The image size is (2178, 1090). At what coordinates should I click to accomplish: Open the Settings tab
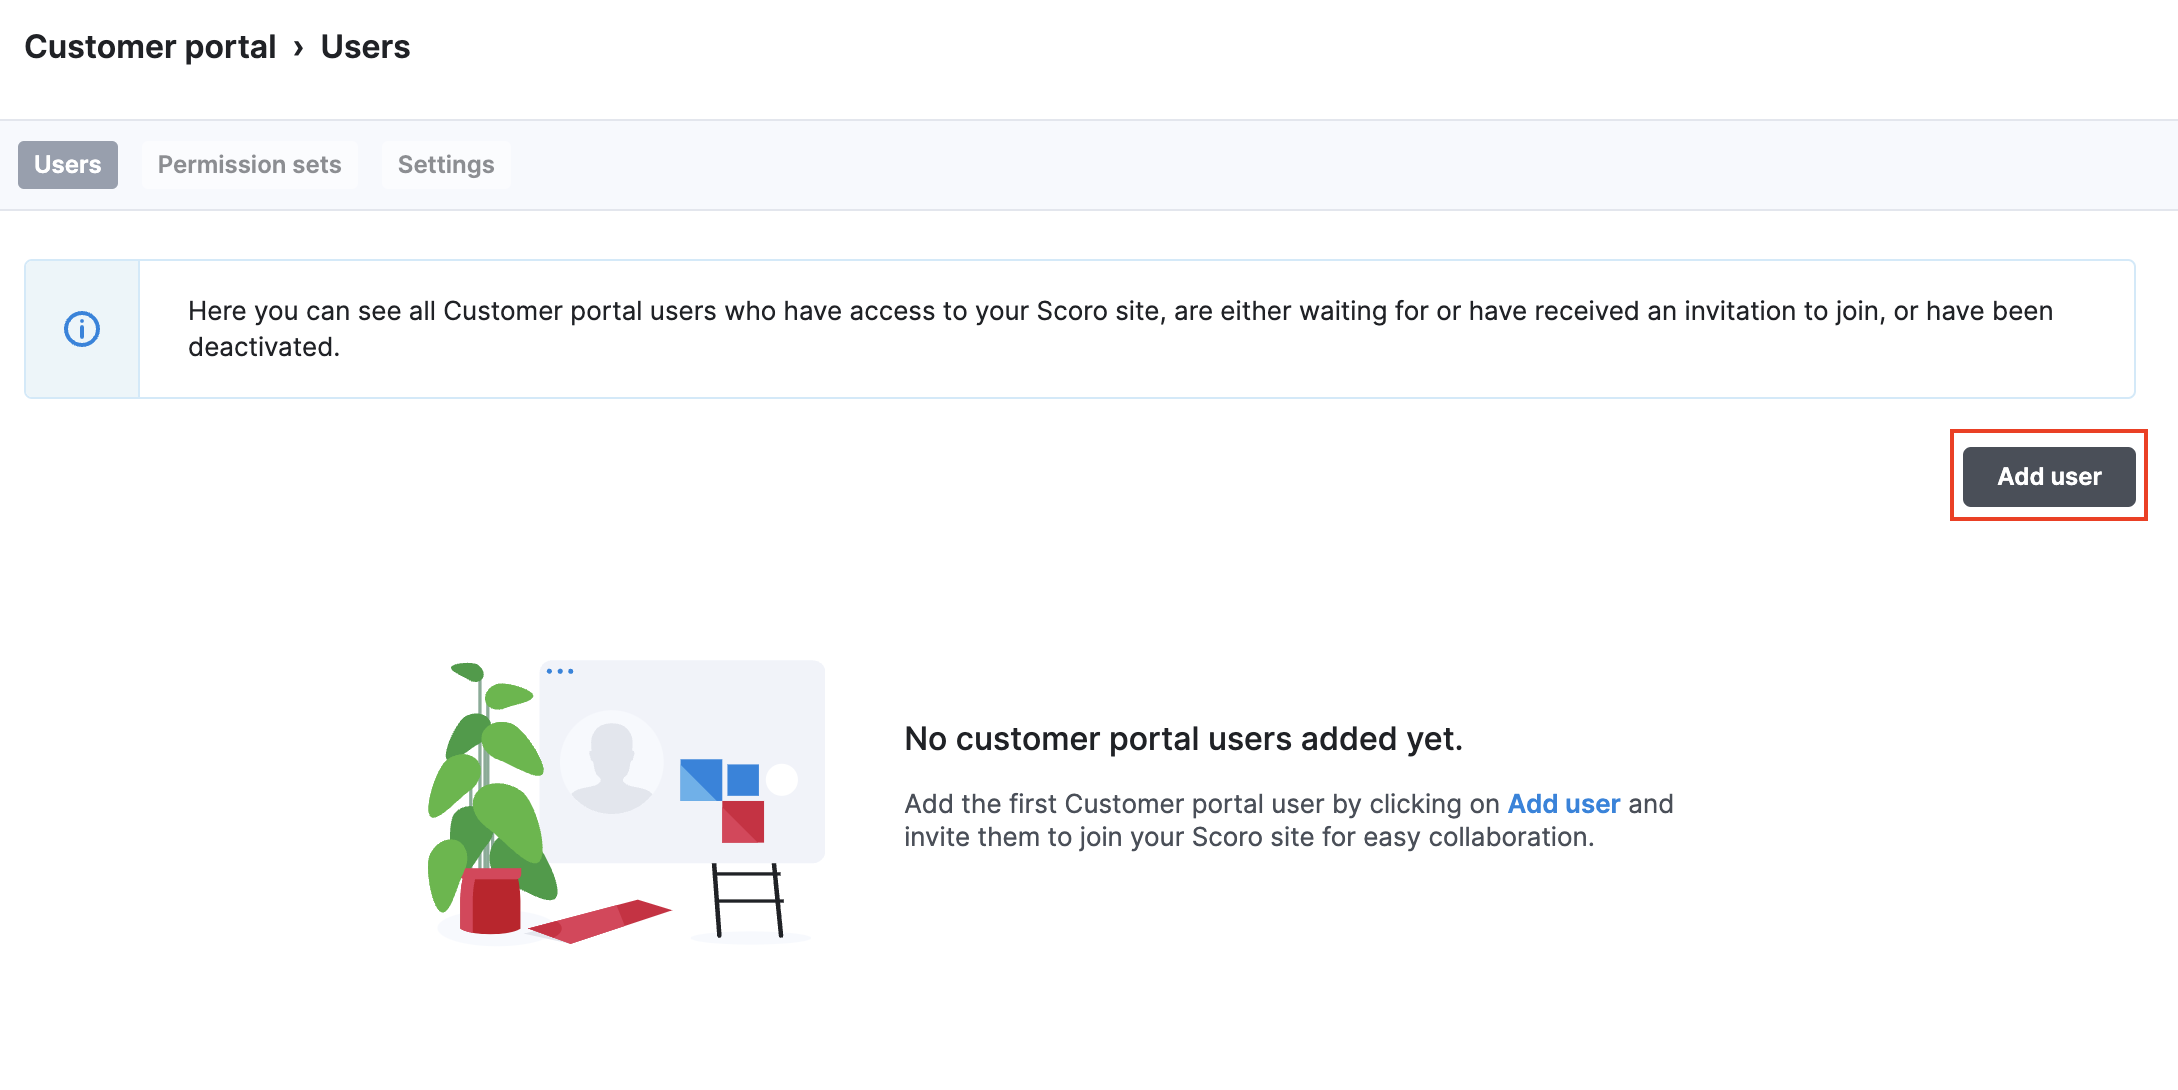[446, 165]
